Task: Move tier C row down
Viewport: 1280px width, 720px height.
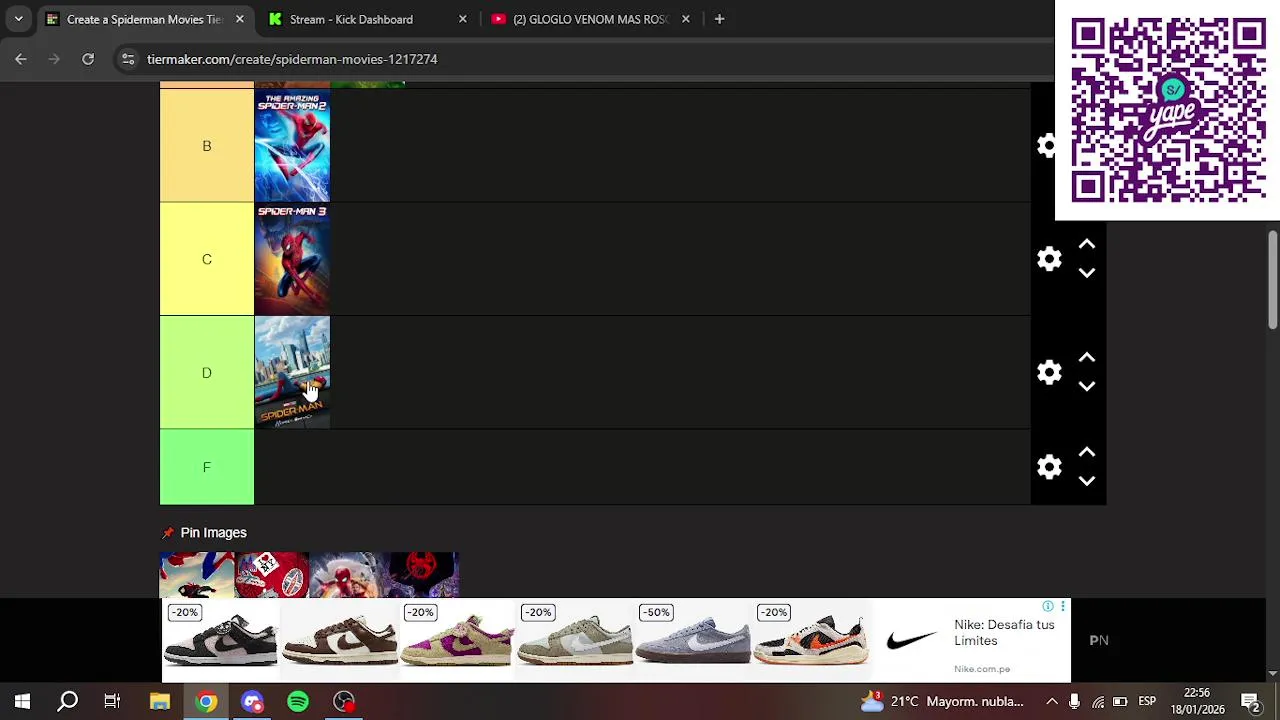Action: point(1087,272)
